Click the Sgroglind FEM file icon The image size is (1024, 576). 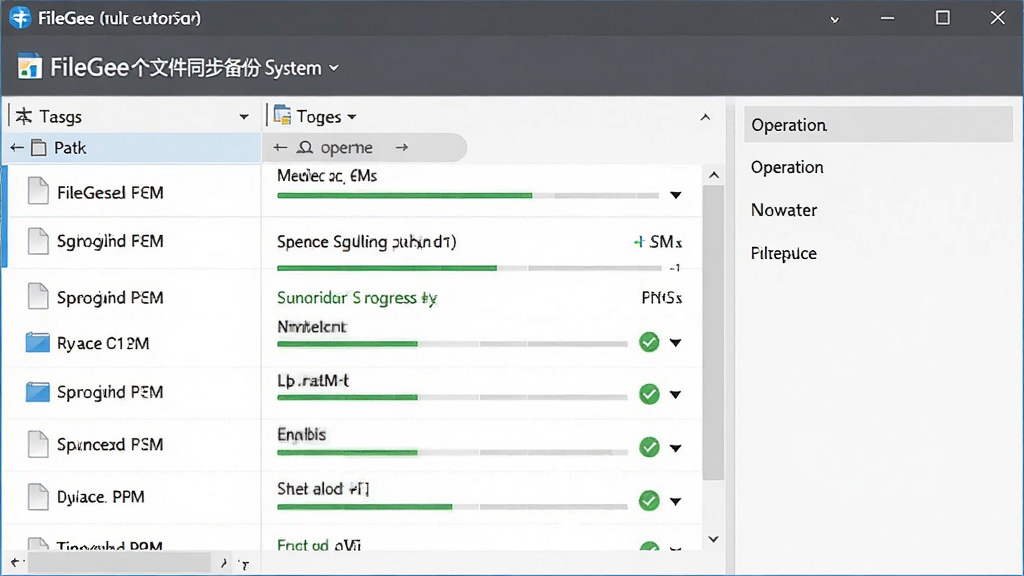tap(38, 240)
